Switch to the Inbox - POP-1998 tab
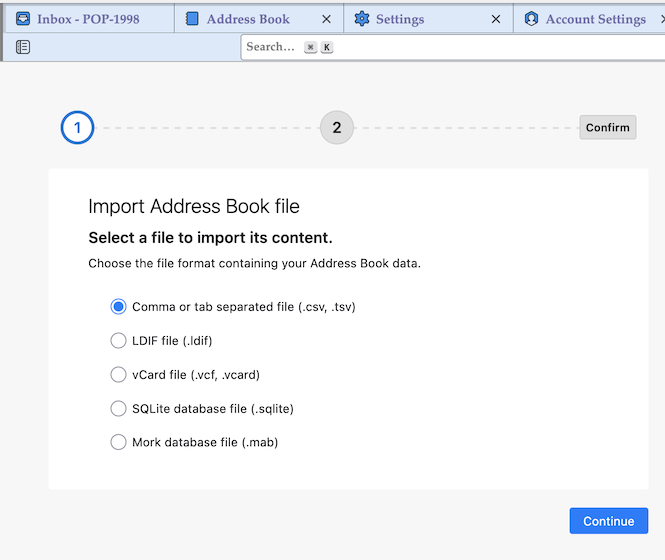 88,19
